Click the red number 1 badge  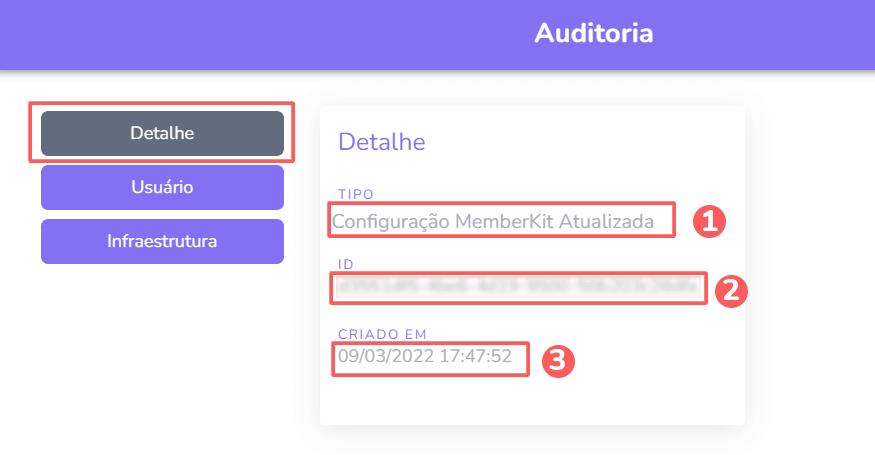coord(709,222)
